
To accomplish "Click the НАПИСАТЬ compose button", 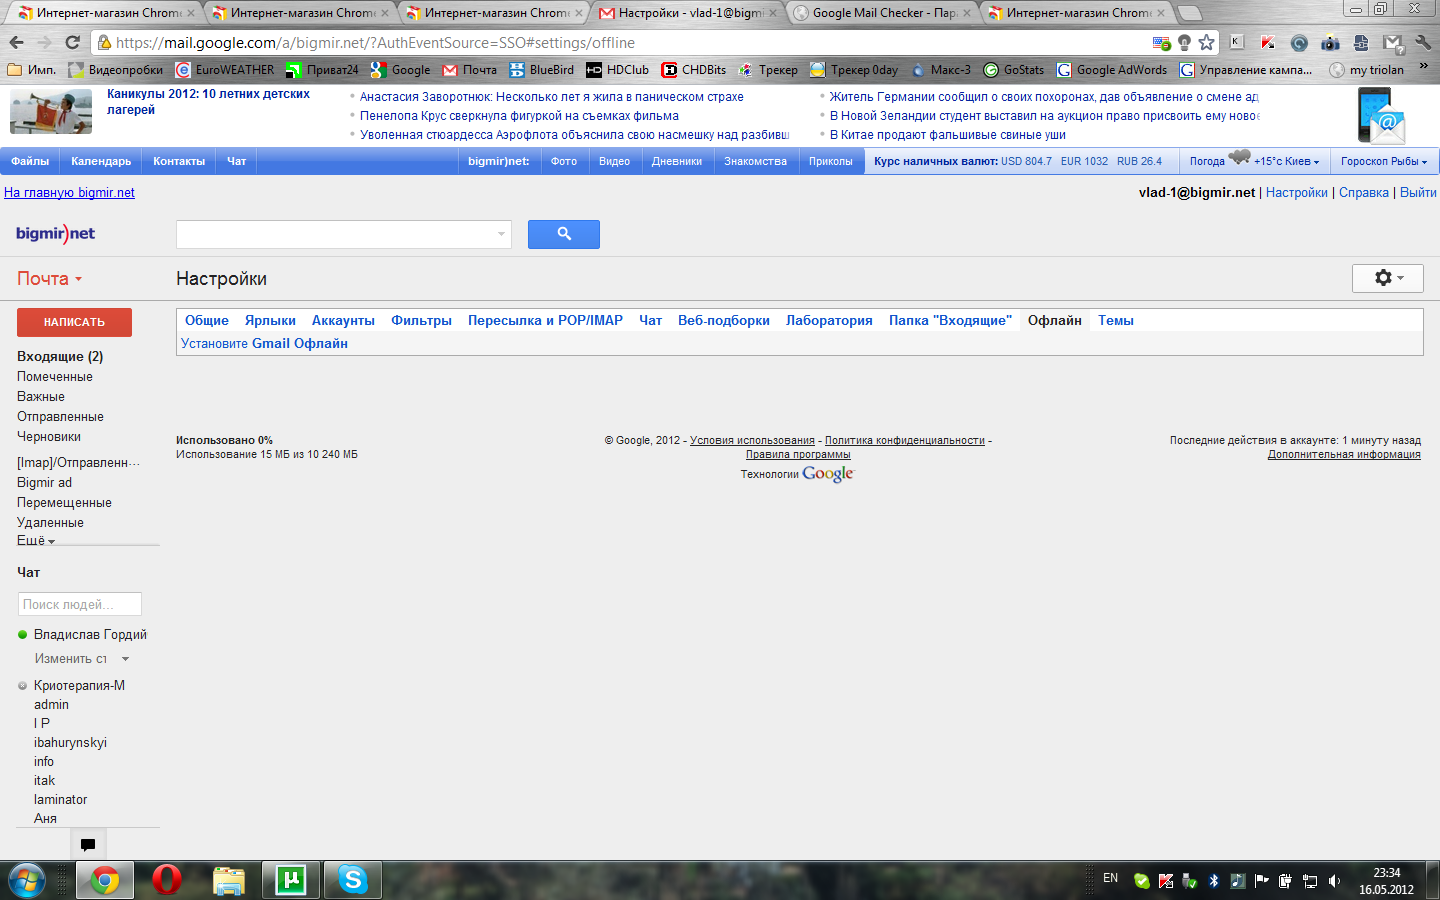I will 74,322.
